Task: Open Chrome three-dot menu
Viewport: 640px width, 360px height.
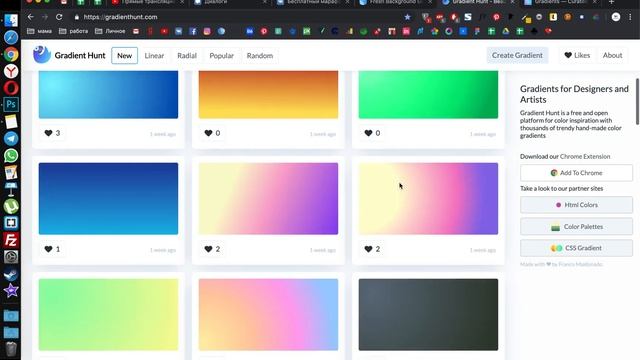Action: click(x=630, y=17)
